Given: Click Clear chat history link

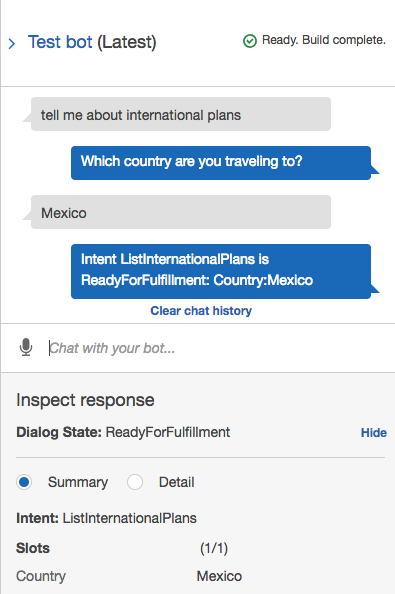Looking at the screenshot, I should click(x=201, y=311).
